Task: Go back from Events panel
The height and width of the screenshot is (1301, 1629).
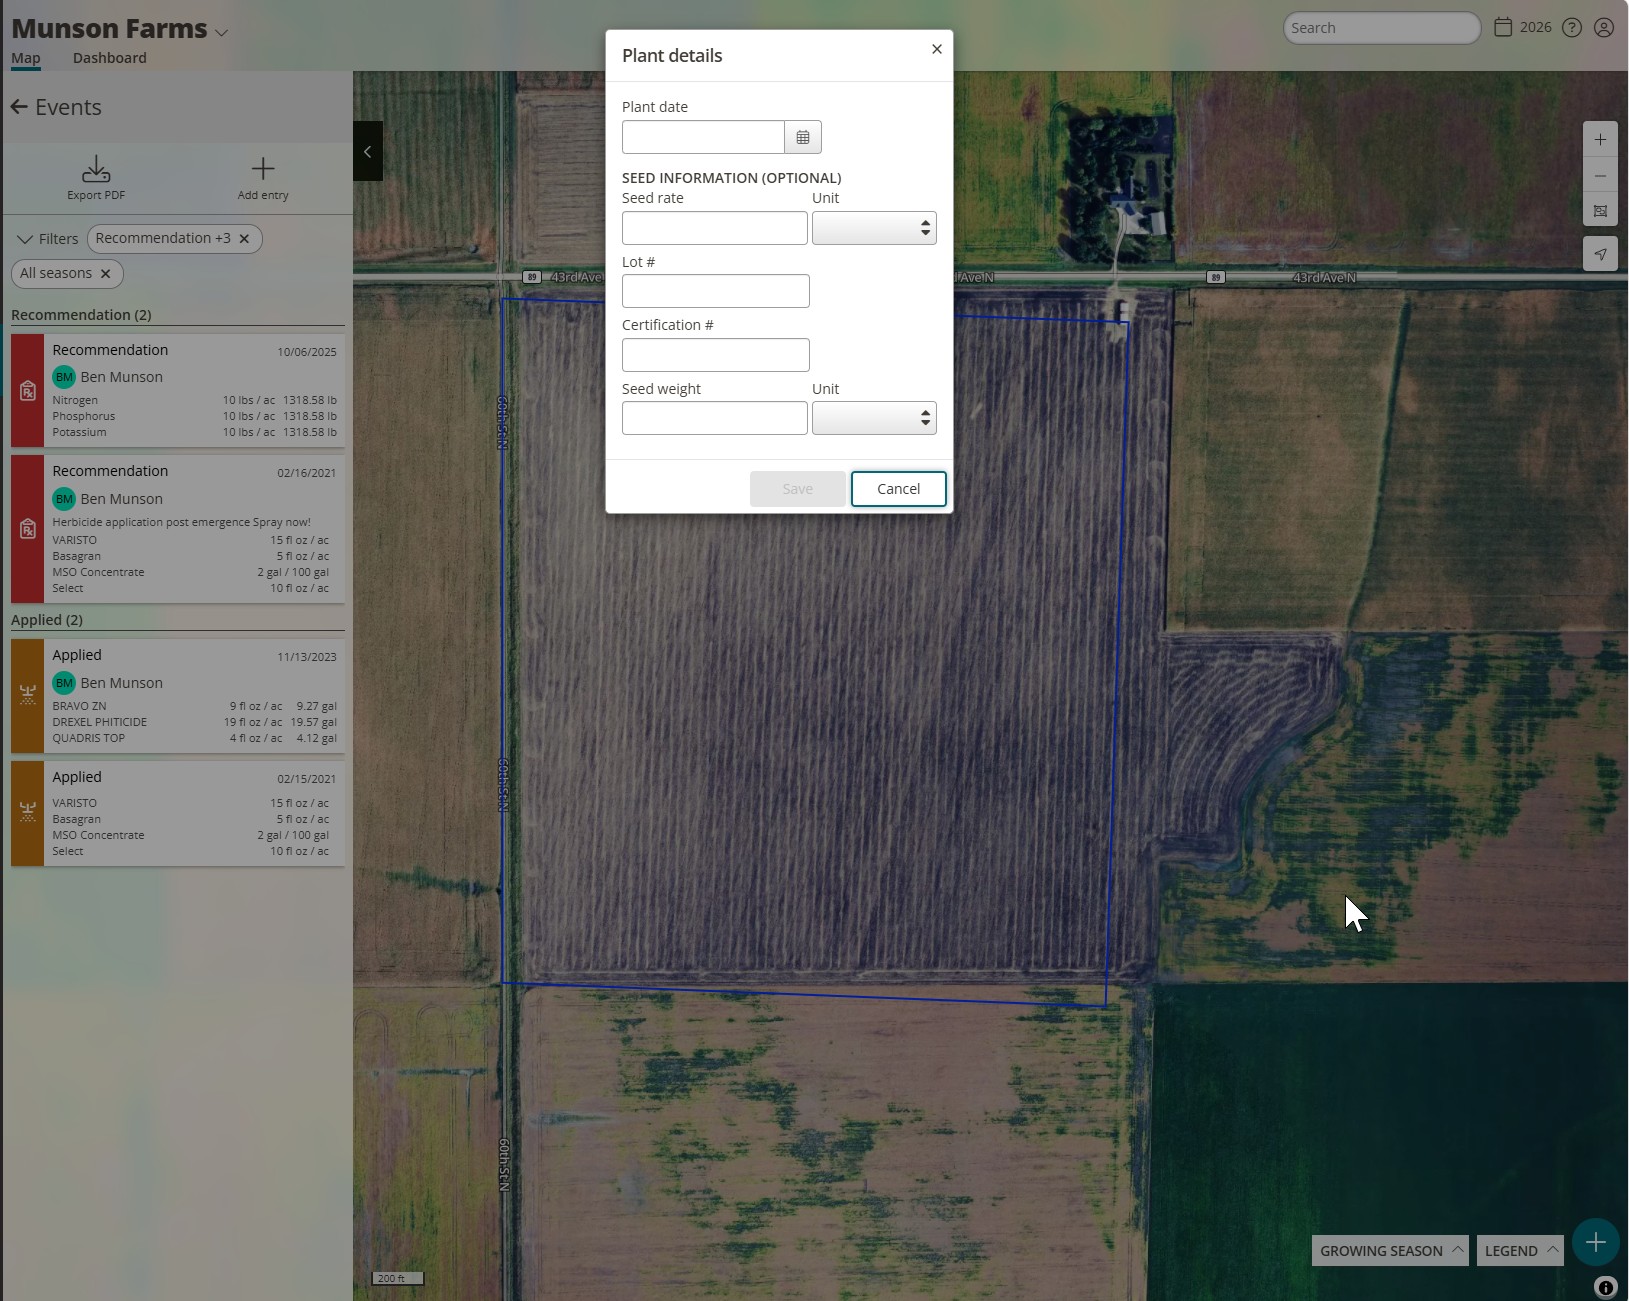Action: tap(19, 107)
